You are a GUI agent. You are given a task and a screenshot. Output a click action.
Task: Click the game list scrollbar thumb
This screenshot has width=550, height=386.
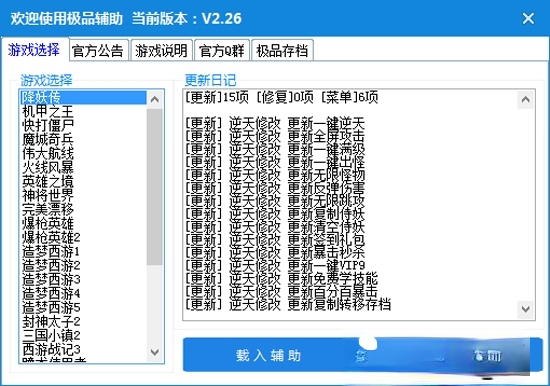(155, 187)
